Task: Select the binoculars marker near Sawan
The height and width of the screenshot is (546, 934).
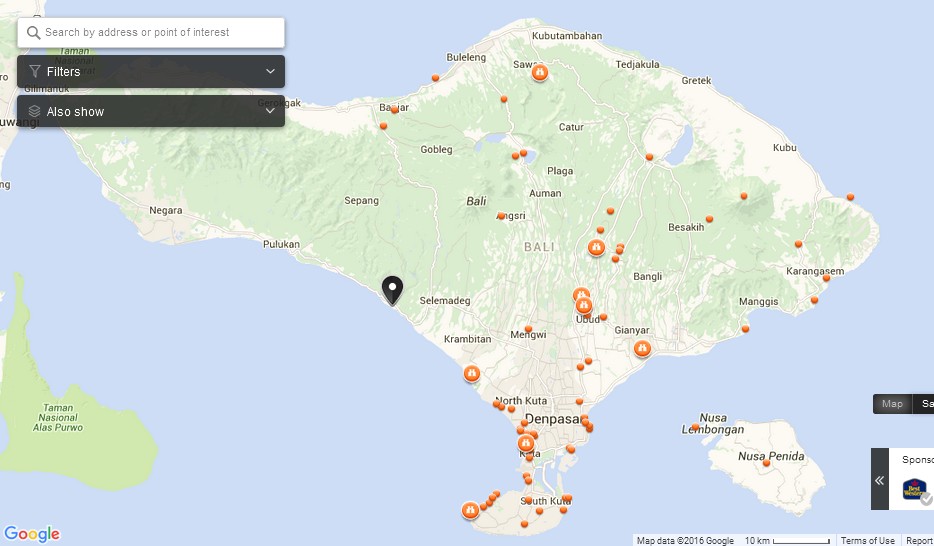Action: 540,73
